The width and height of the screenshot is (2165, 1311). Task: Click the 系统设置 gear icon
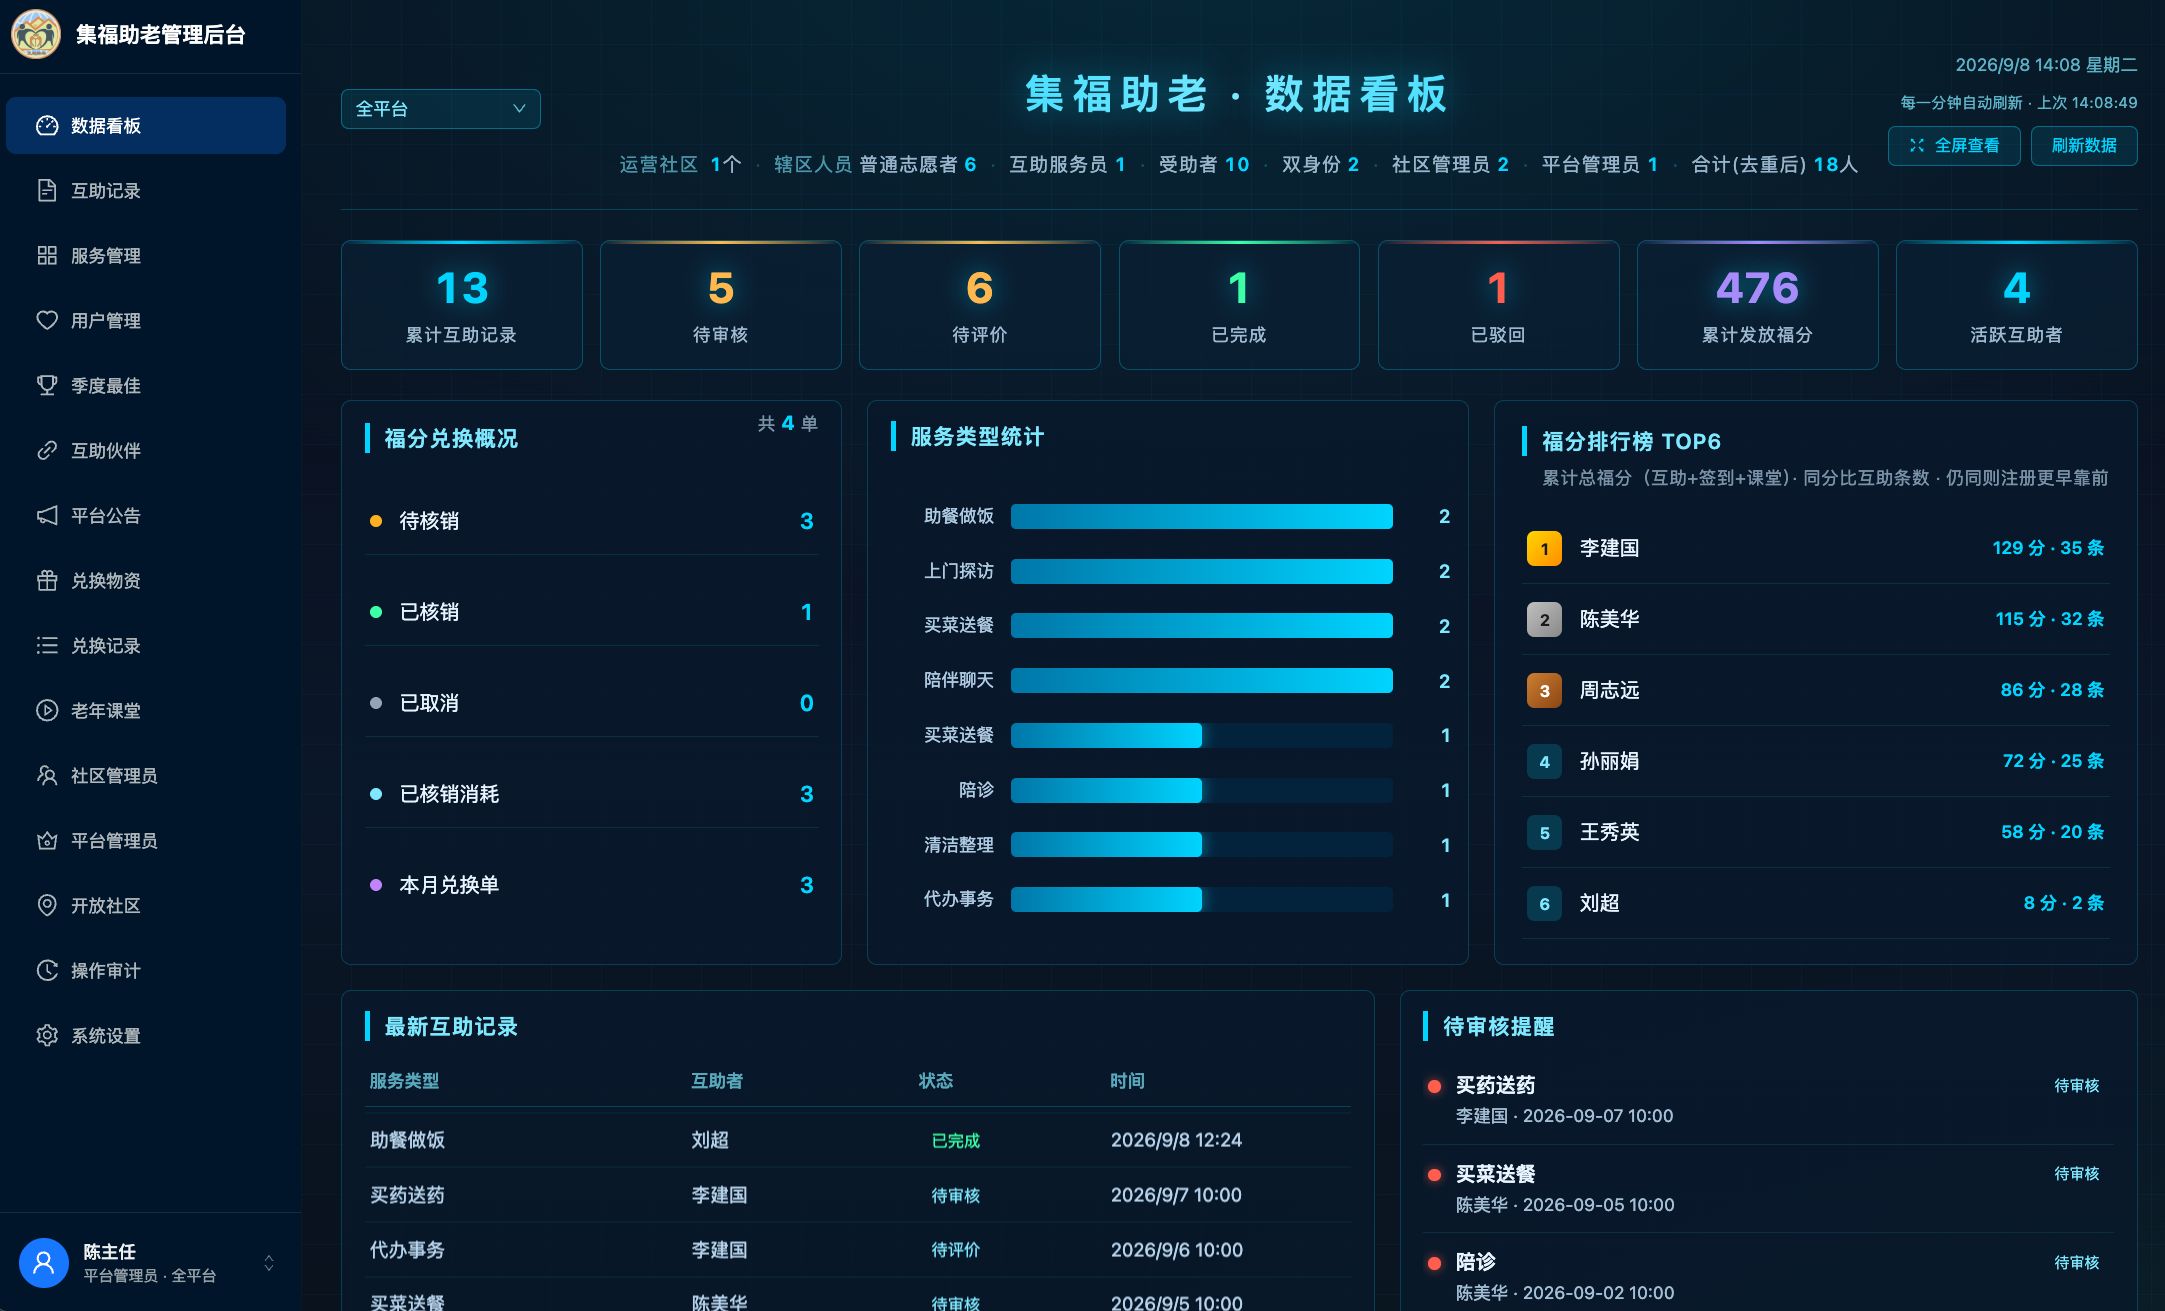pyautogui.click(x=47, y=1035)
